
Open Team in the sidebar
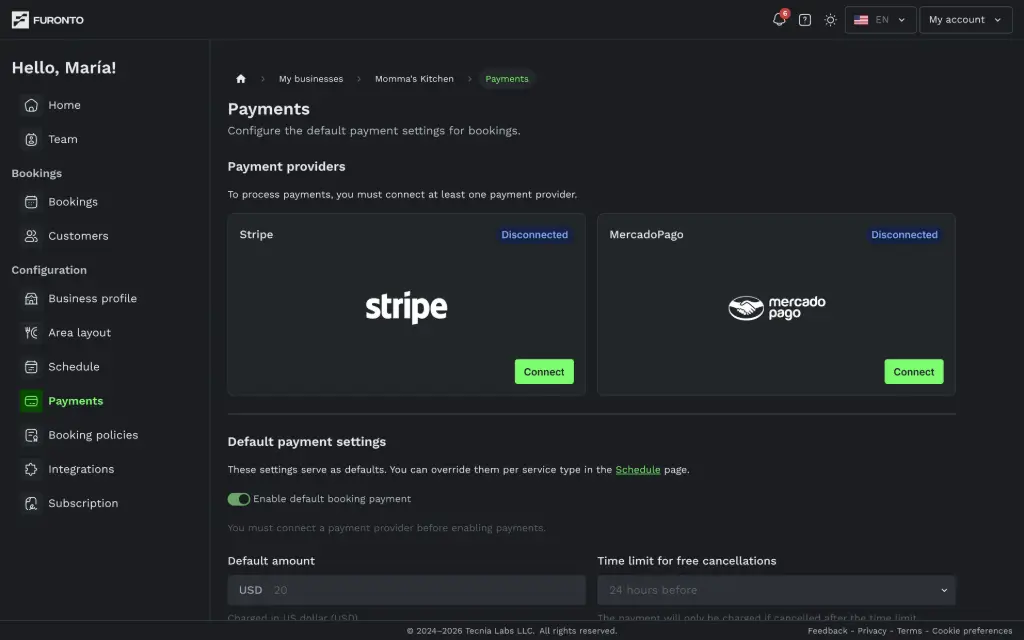click(x=63, y=139)
